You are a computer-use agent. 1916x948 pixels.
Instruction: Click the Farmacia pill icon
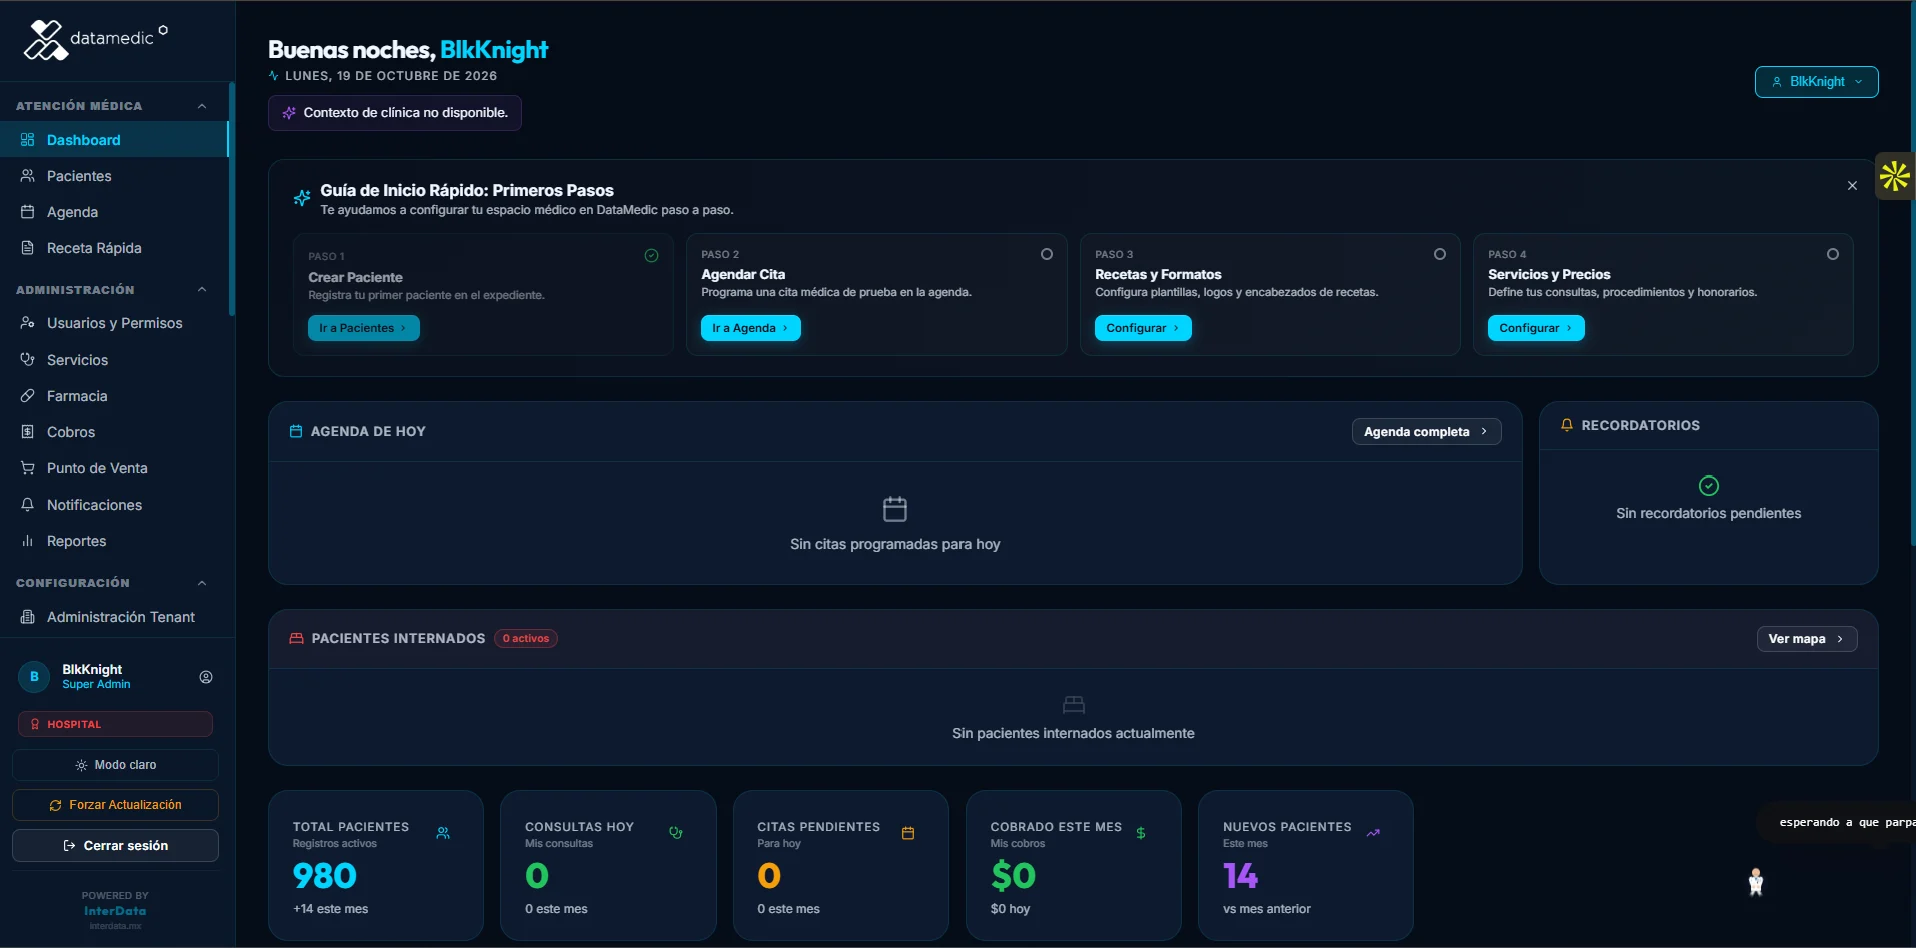27,396
